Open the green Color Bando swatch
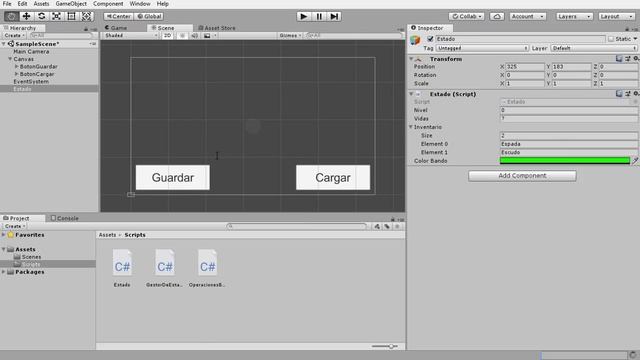 click(565, 161)
